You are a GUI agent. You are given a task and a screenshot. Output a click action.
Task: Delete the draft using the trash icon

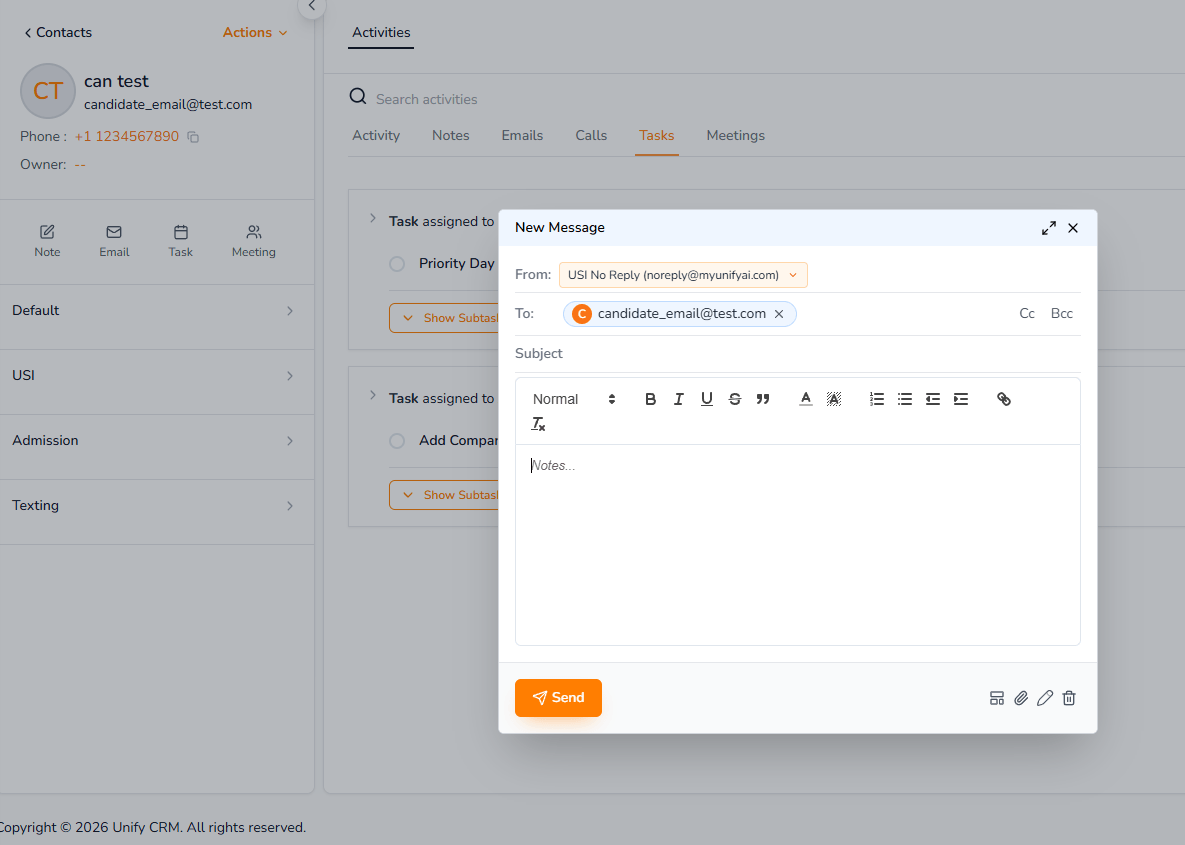tap(1069, 697)
